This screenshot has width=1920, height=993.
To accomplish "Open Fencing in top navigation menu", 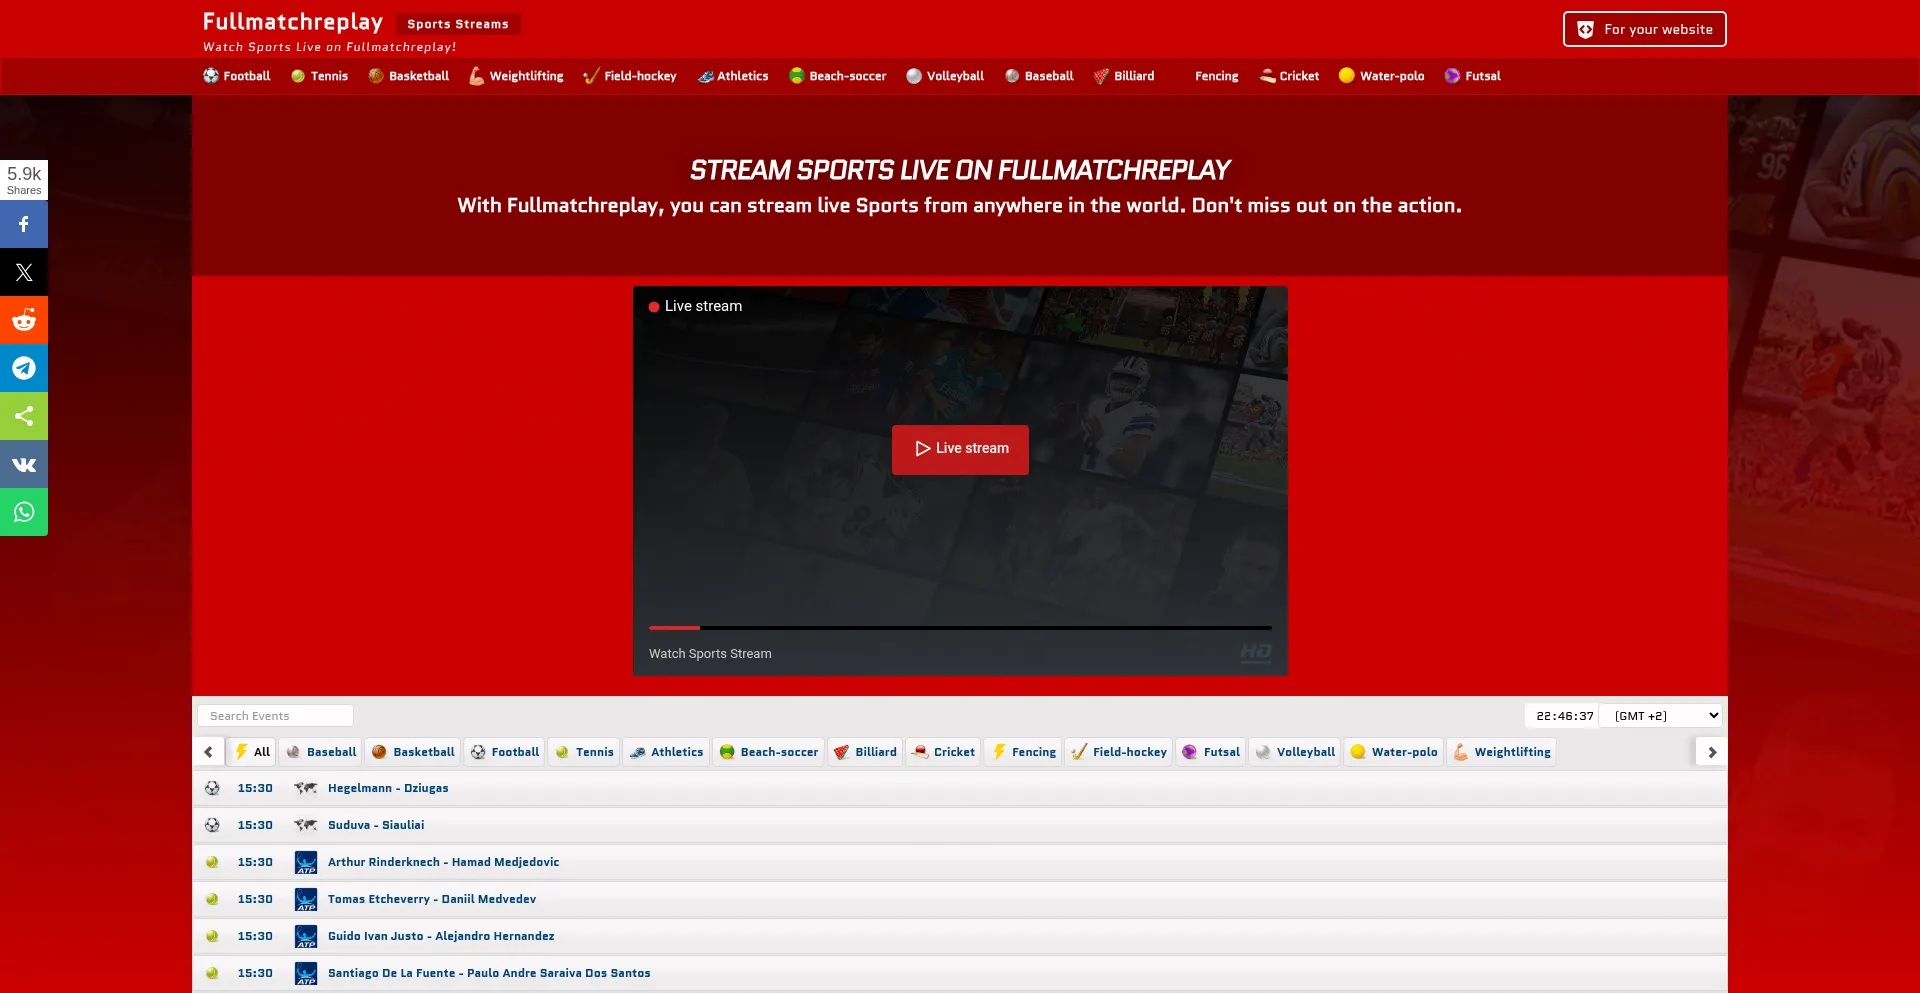I will click(1216, 76).
